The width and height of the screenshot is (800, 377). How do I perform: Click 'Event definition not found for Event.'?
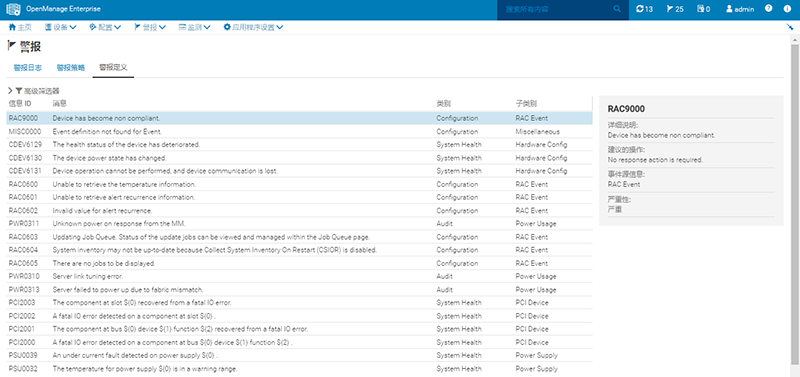point(108,132)
